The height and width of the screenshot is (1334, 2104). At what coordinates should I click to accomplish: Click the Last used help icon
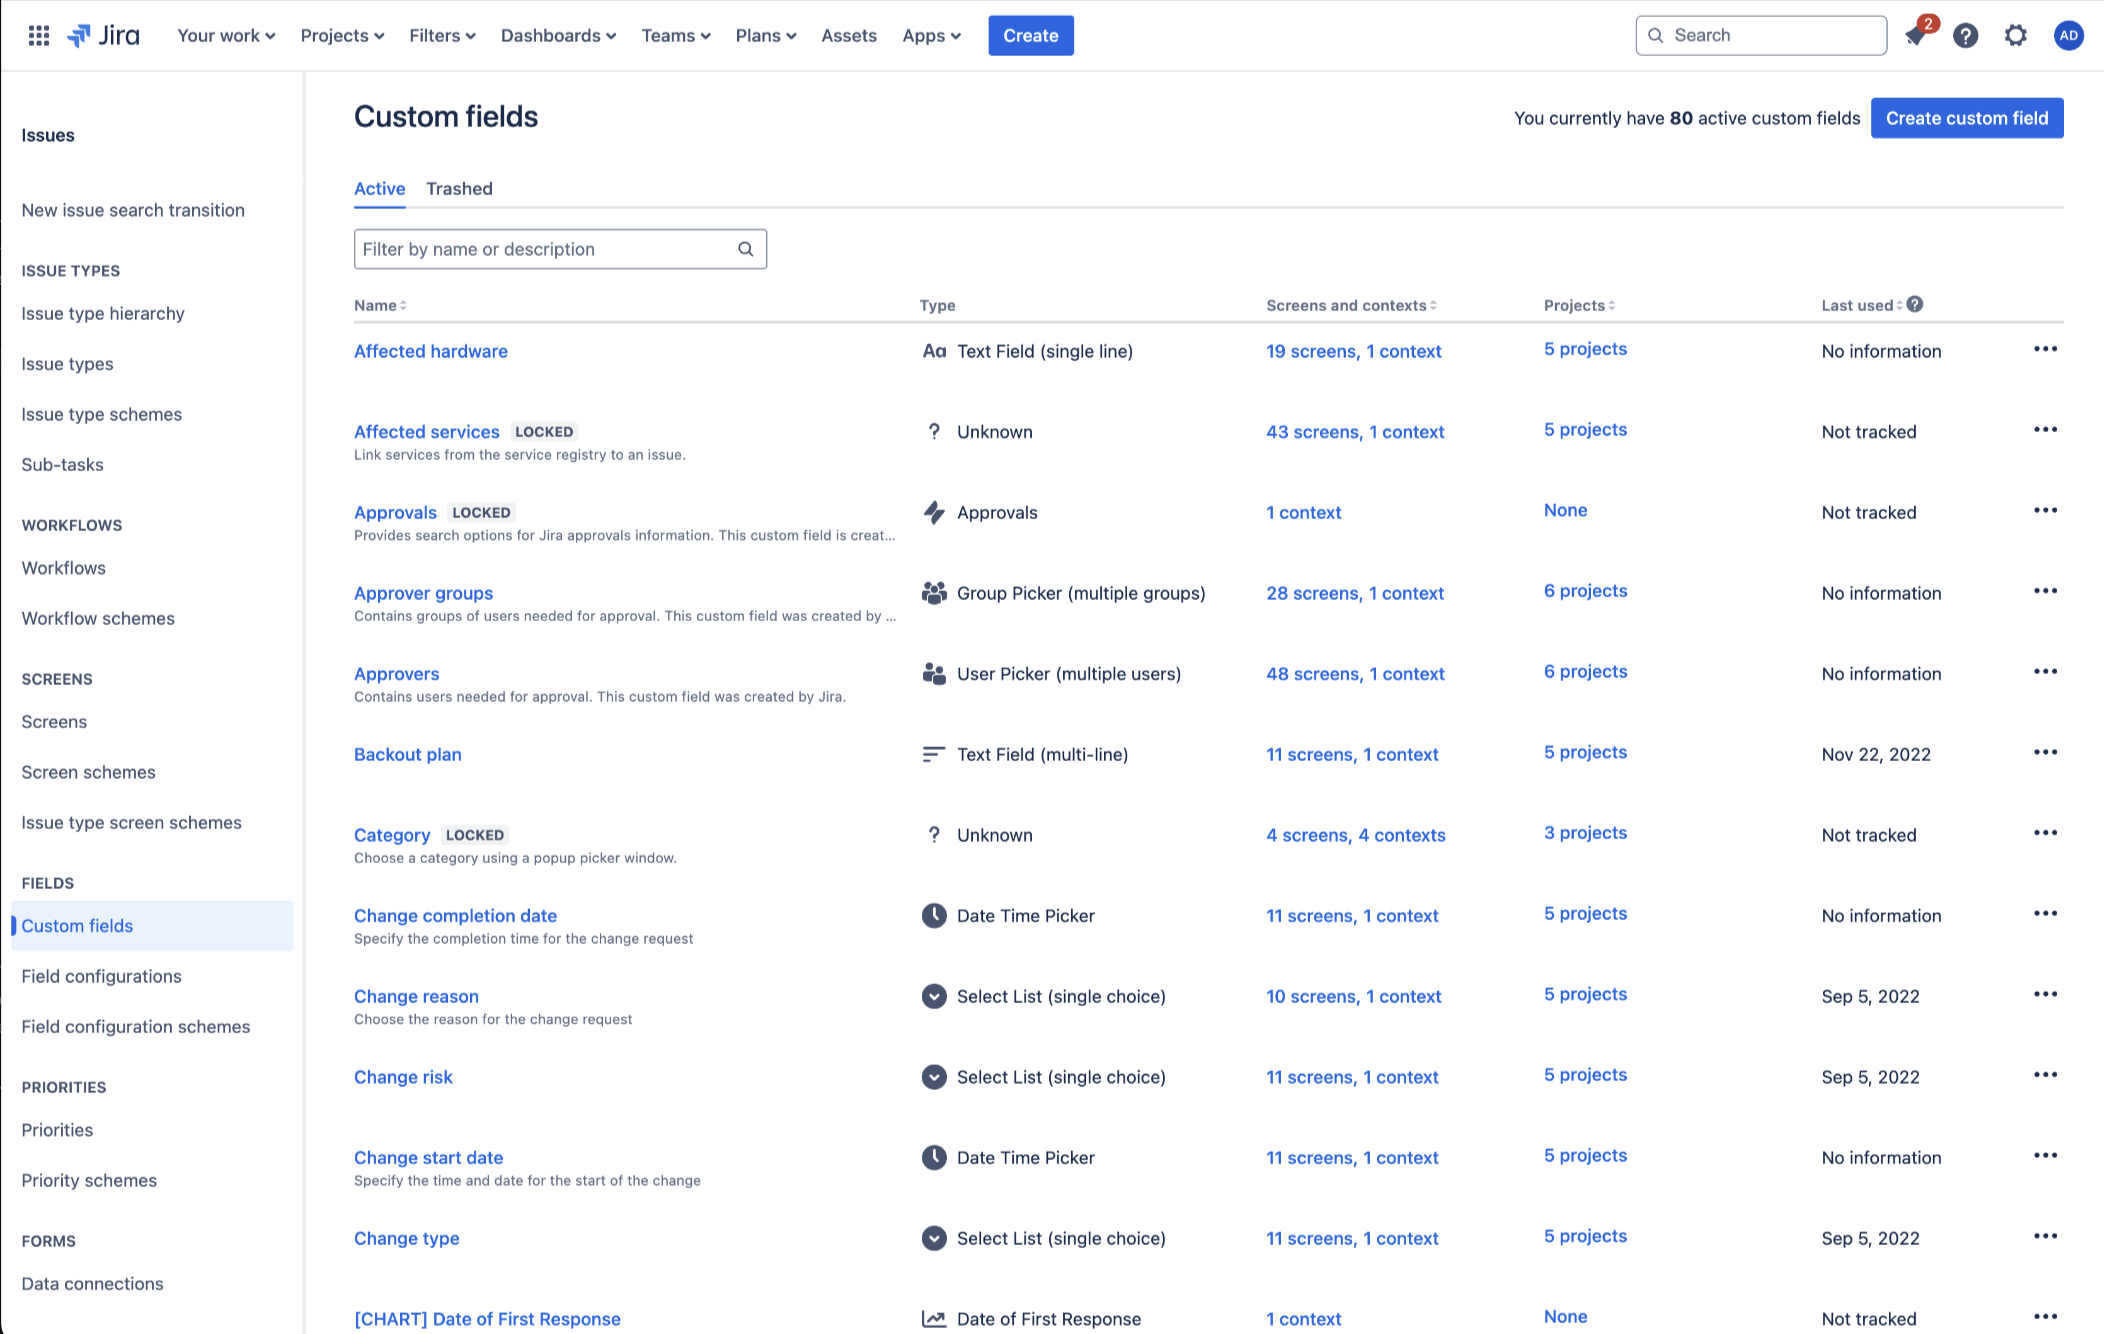point(1915,304)
